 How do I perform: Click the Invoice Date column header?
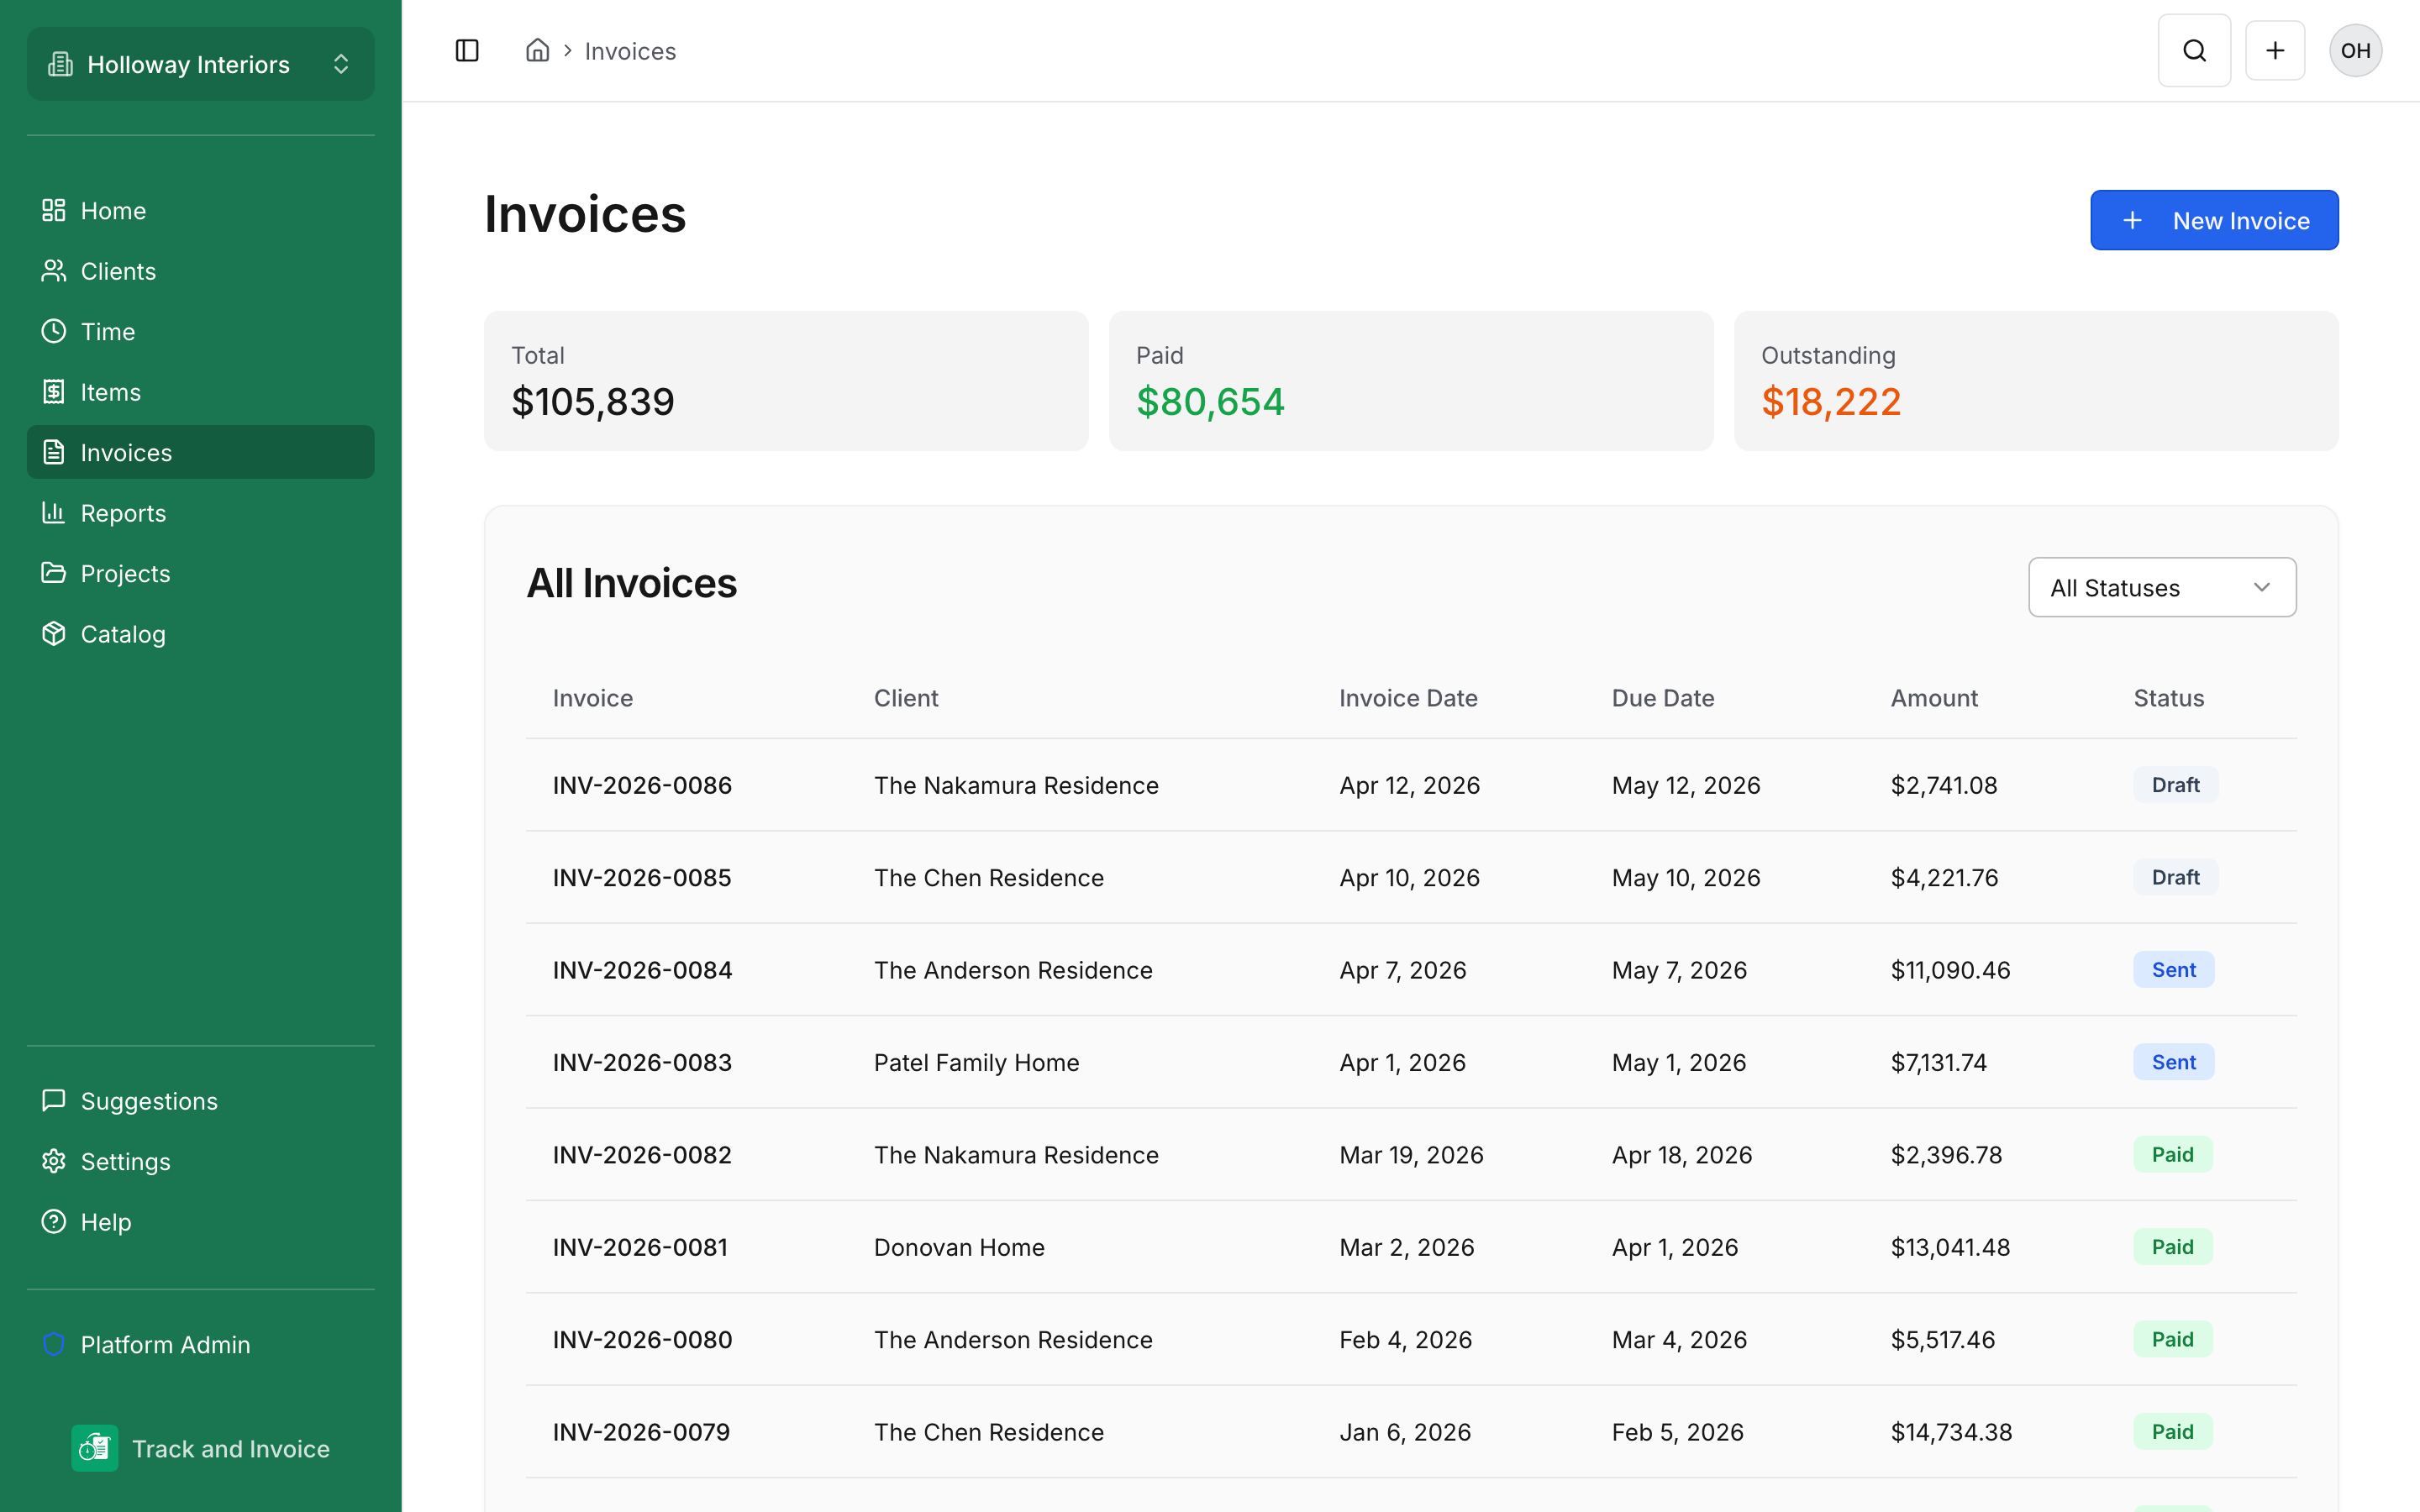pyautogui.click(x=1408, y=698)
